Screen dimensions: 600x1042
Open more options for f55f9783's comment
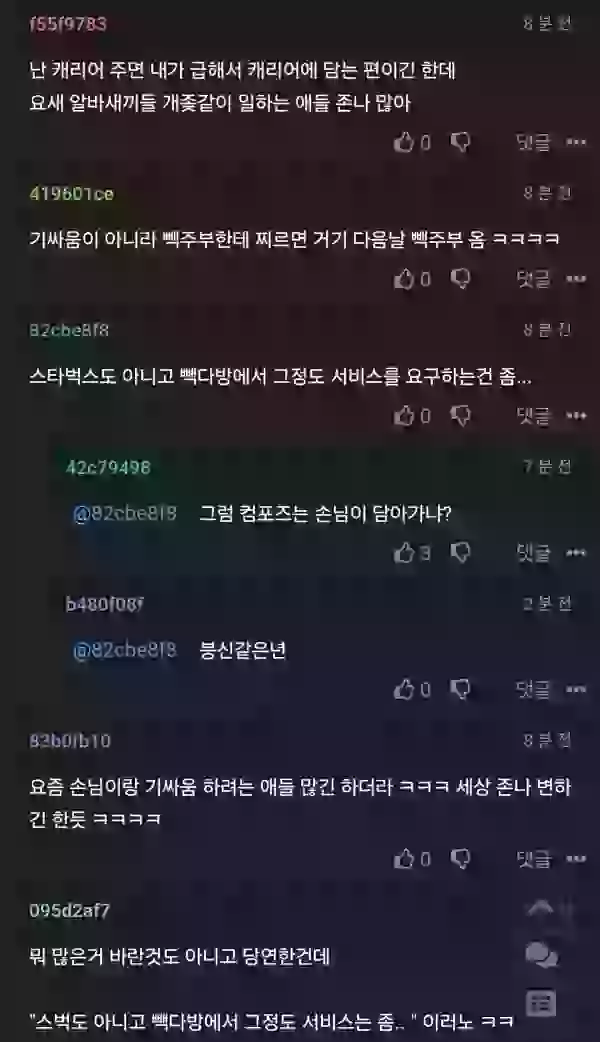coord(576,142)
